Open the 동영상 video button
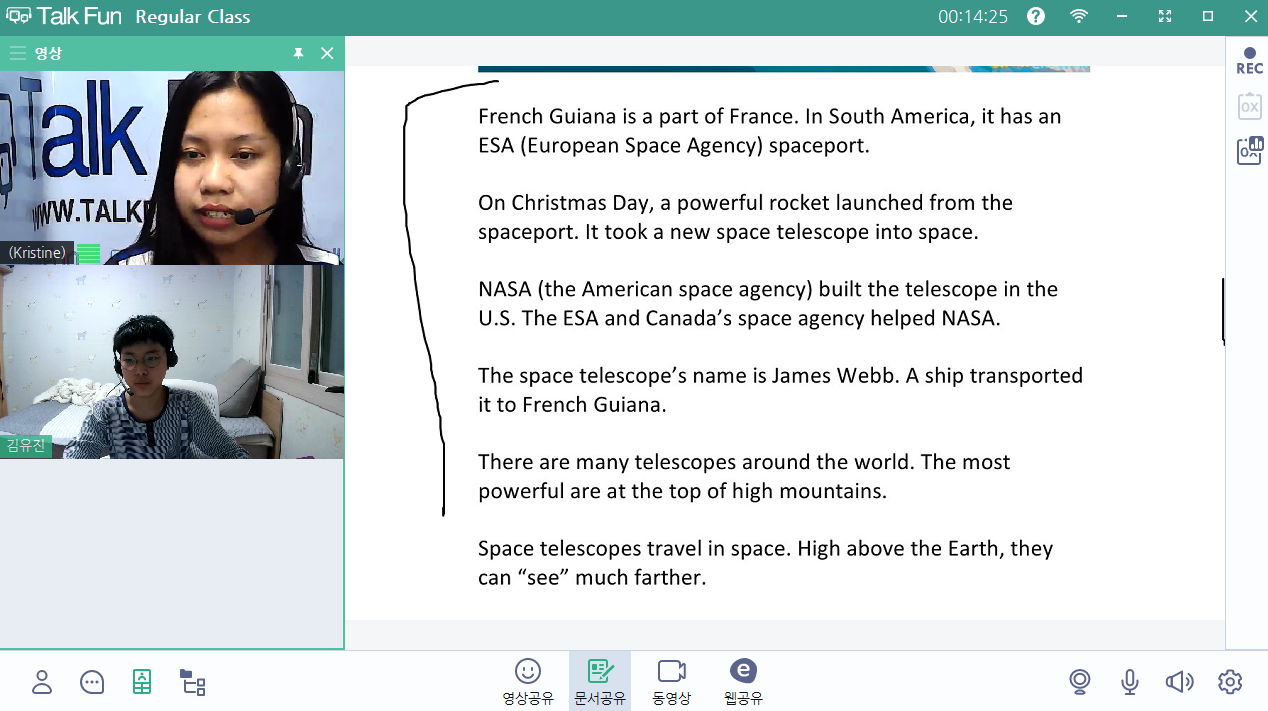This screenshot has height=711, width=1268. point(671,680)
